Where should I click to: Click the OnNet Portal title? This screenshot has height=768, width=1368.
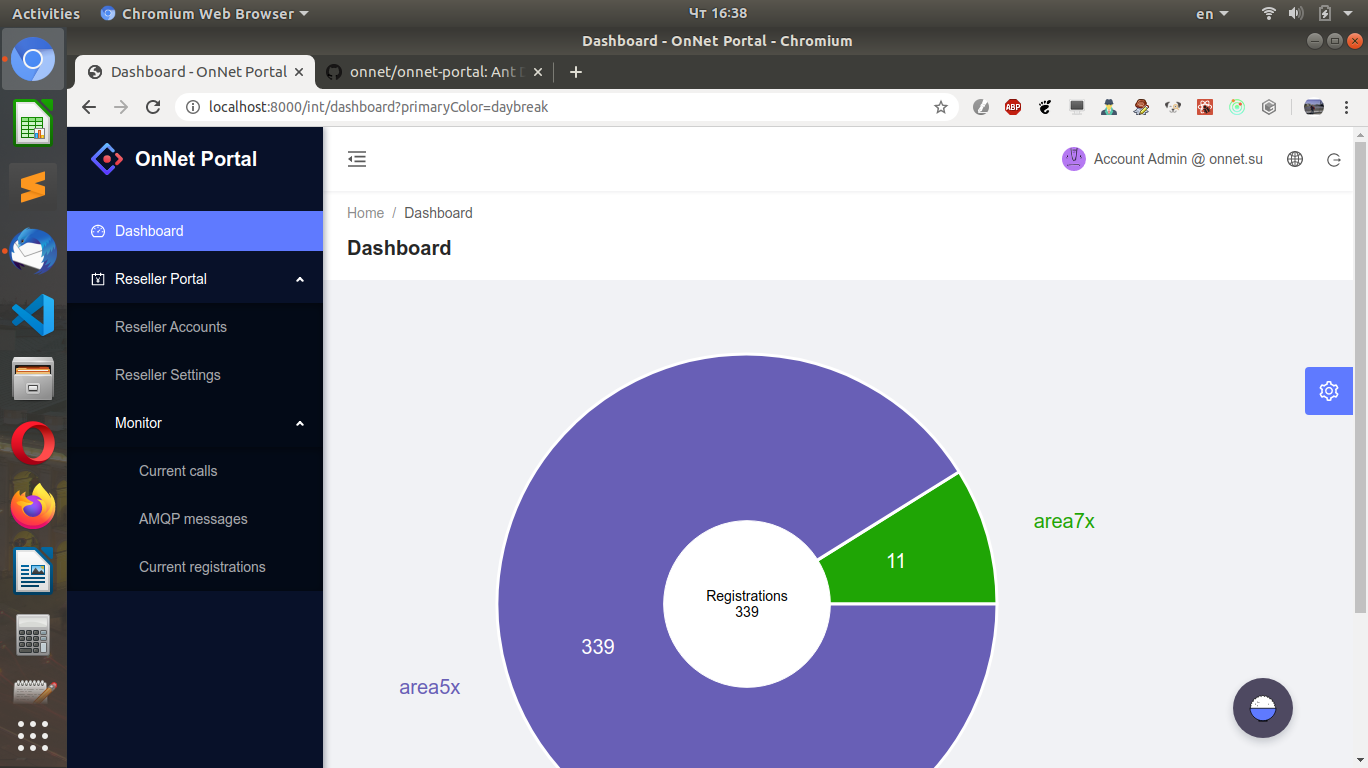point(196,159)
